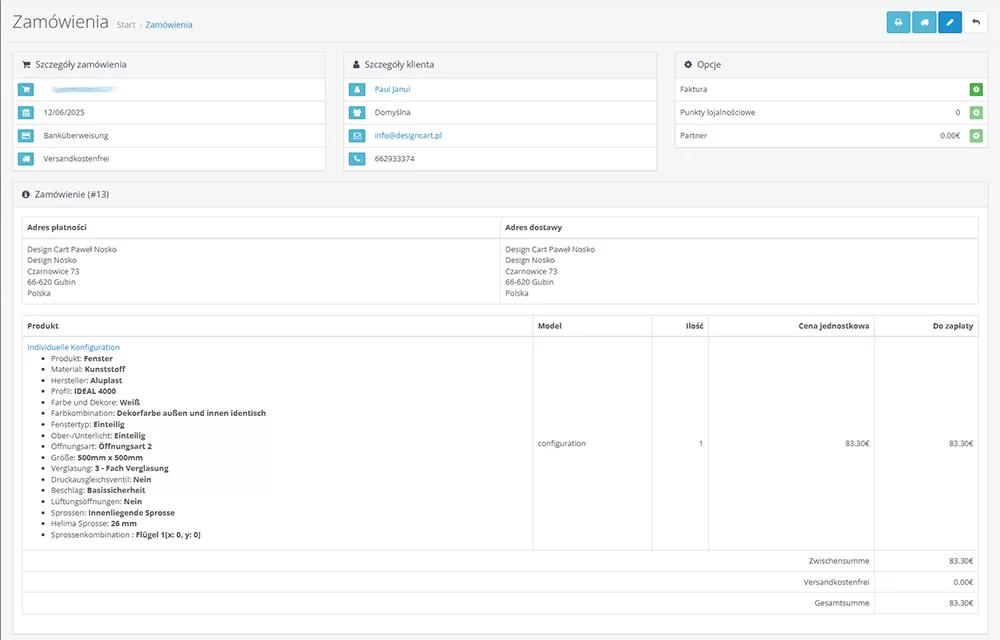The height and width of the screenshot is (640, 1000).
Task: Click the info@designcart.pl email link
Action: click(x=408, y=136)
